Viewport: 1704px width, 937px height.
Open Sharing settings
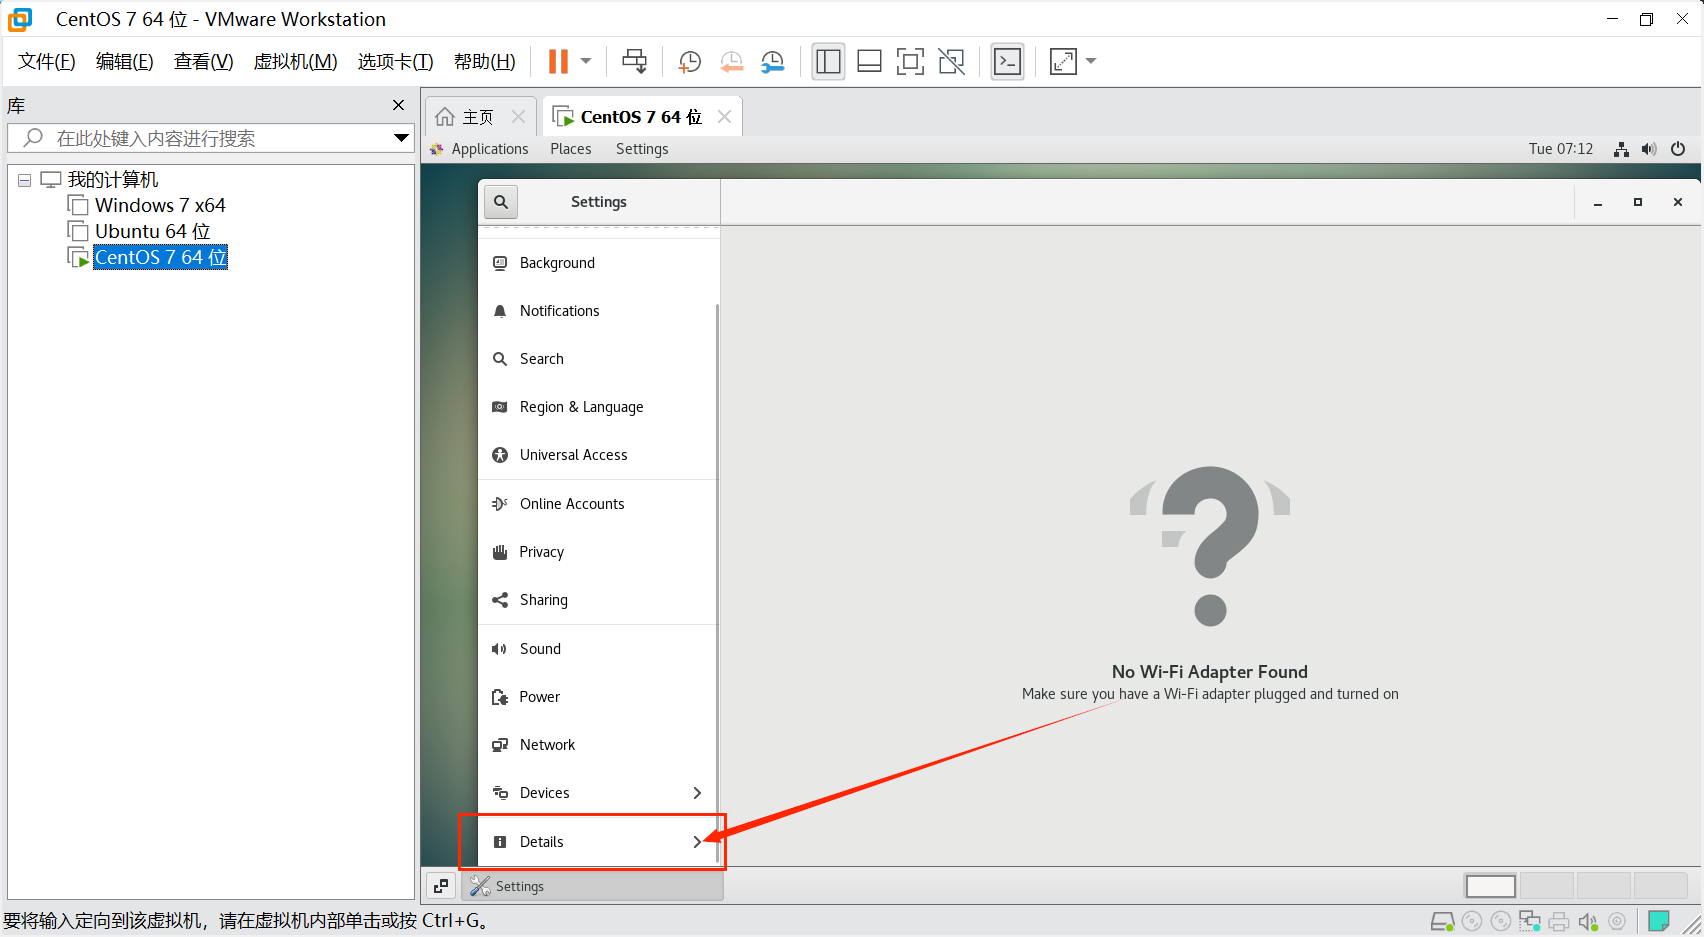click(x=598, y=600)
